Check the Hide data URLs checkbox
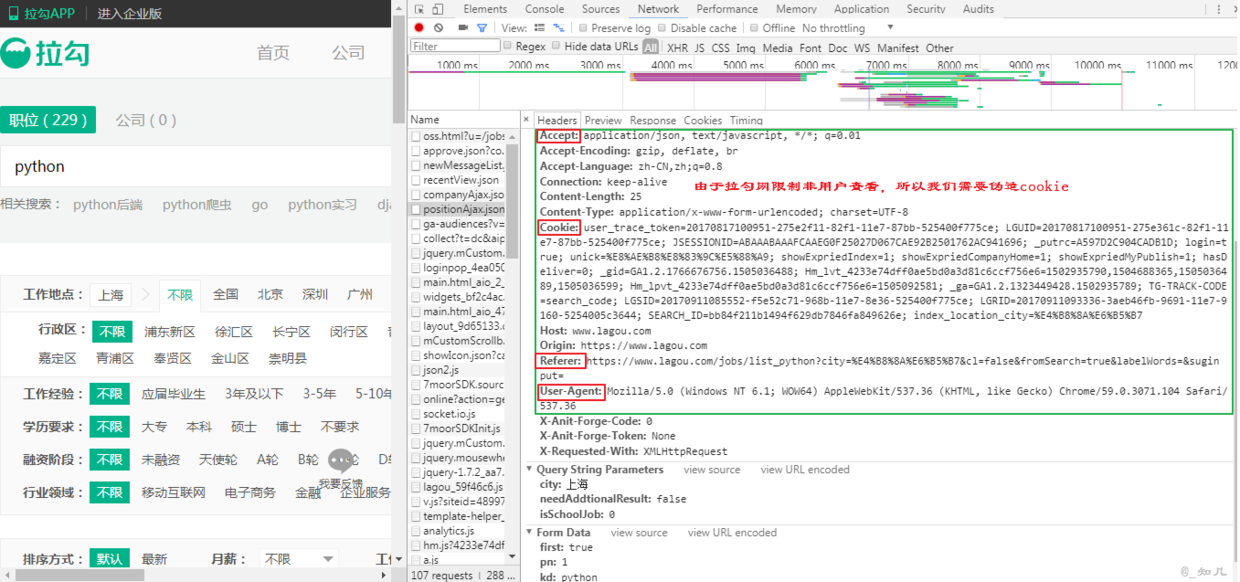 click(556, 46)
